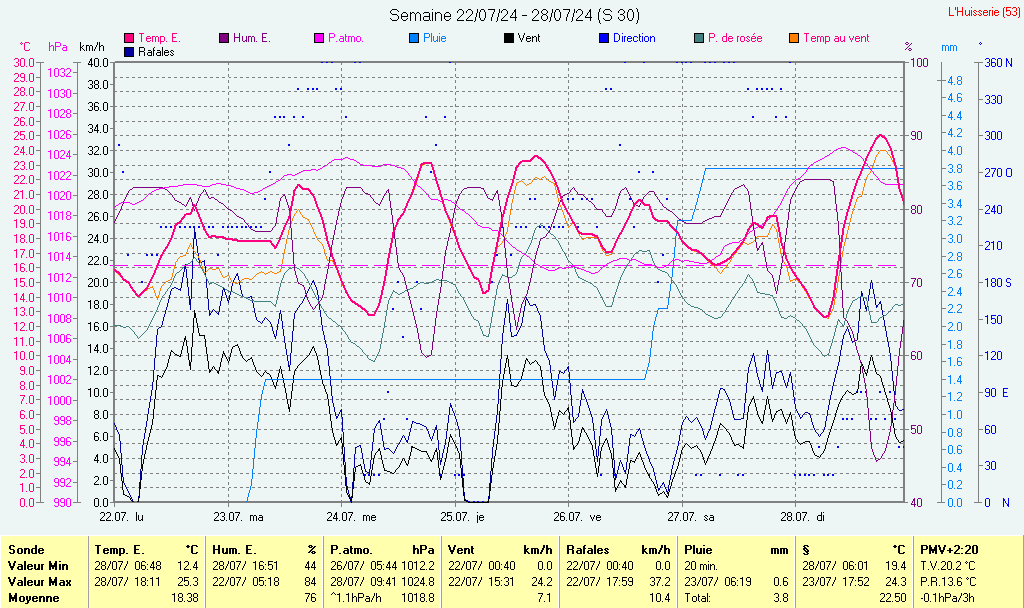
Task: Select the "28.07. di" day label
Action: click(x=803, y=517)
